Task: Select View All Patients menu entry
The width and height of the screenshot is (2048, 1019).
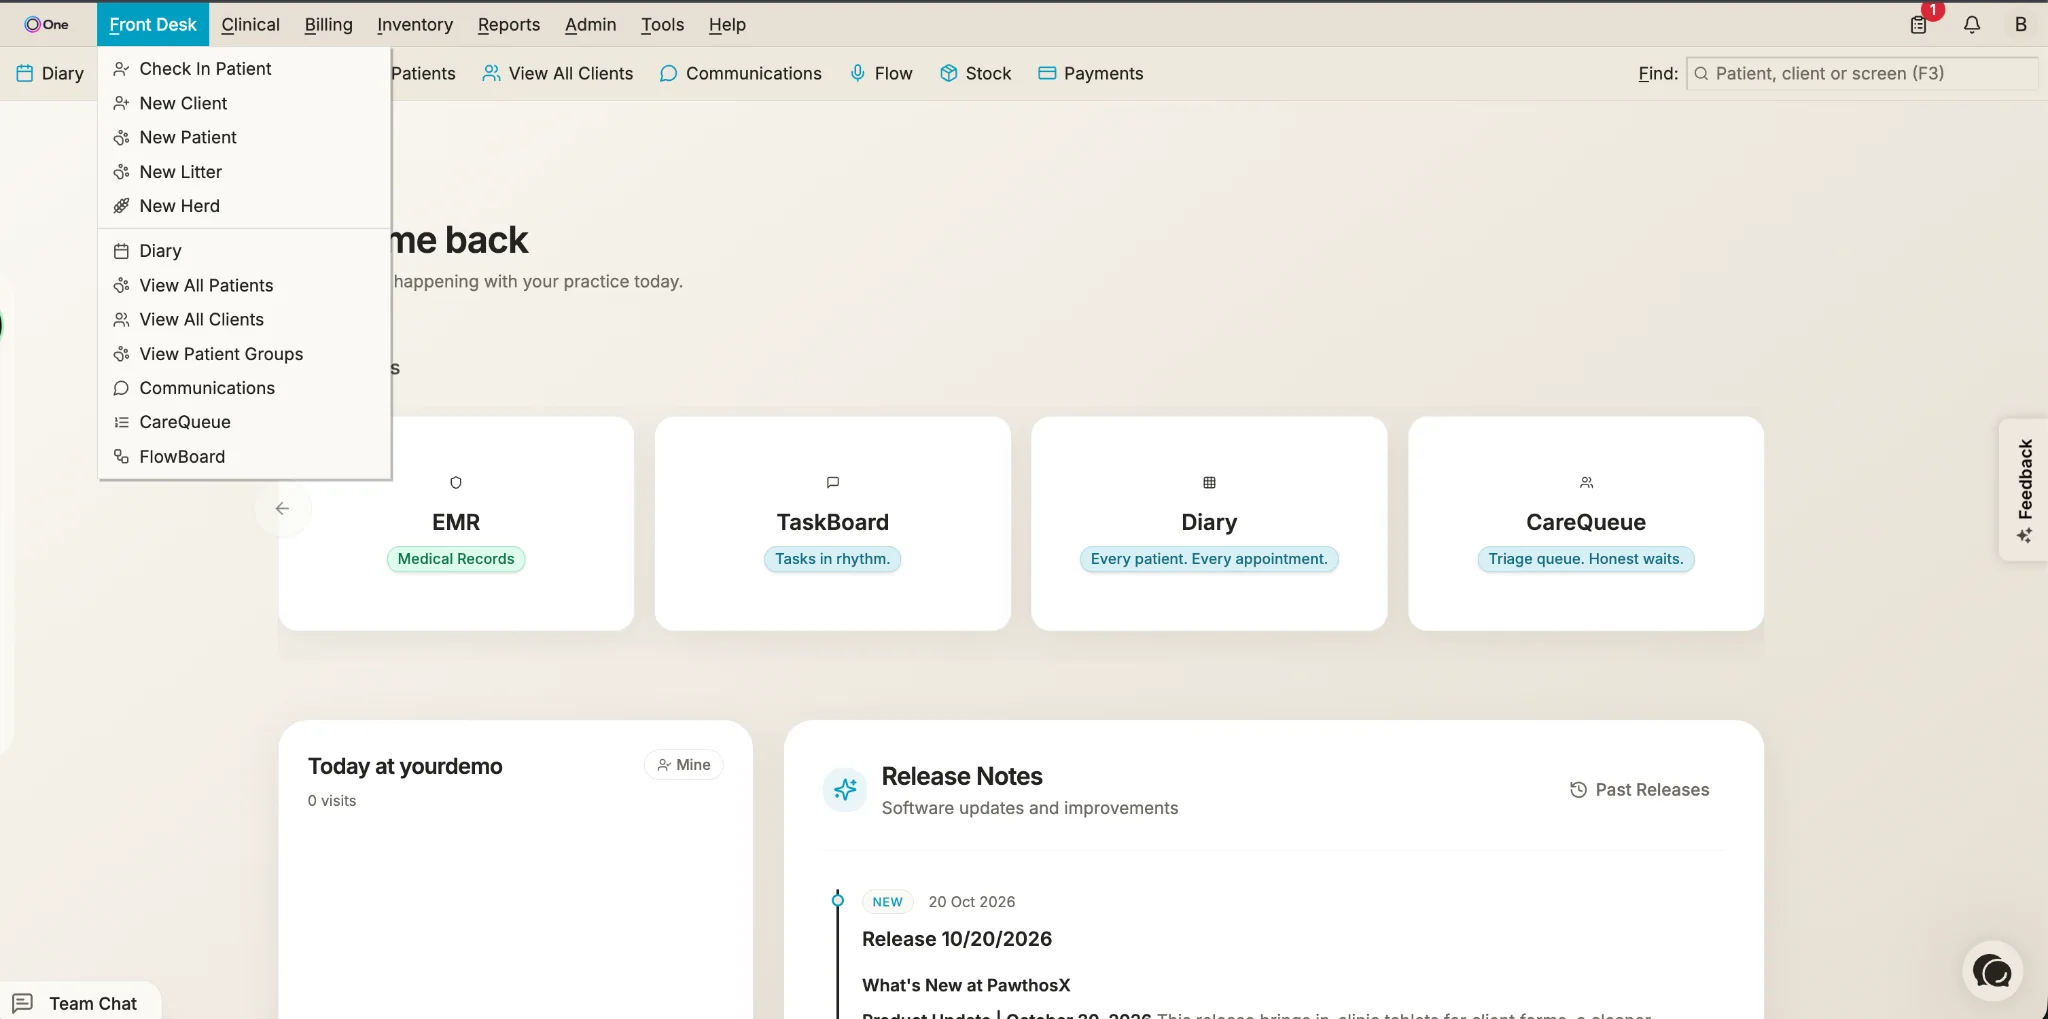Action: click(244, 285)
